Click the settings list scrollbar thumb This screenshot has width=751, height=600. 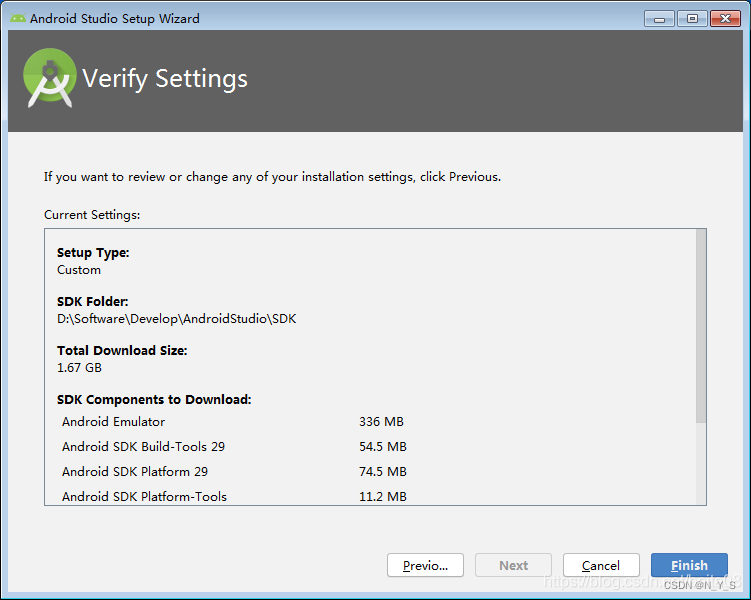coord(701,326)
